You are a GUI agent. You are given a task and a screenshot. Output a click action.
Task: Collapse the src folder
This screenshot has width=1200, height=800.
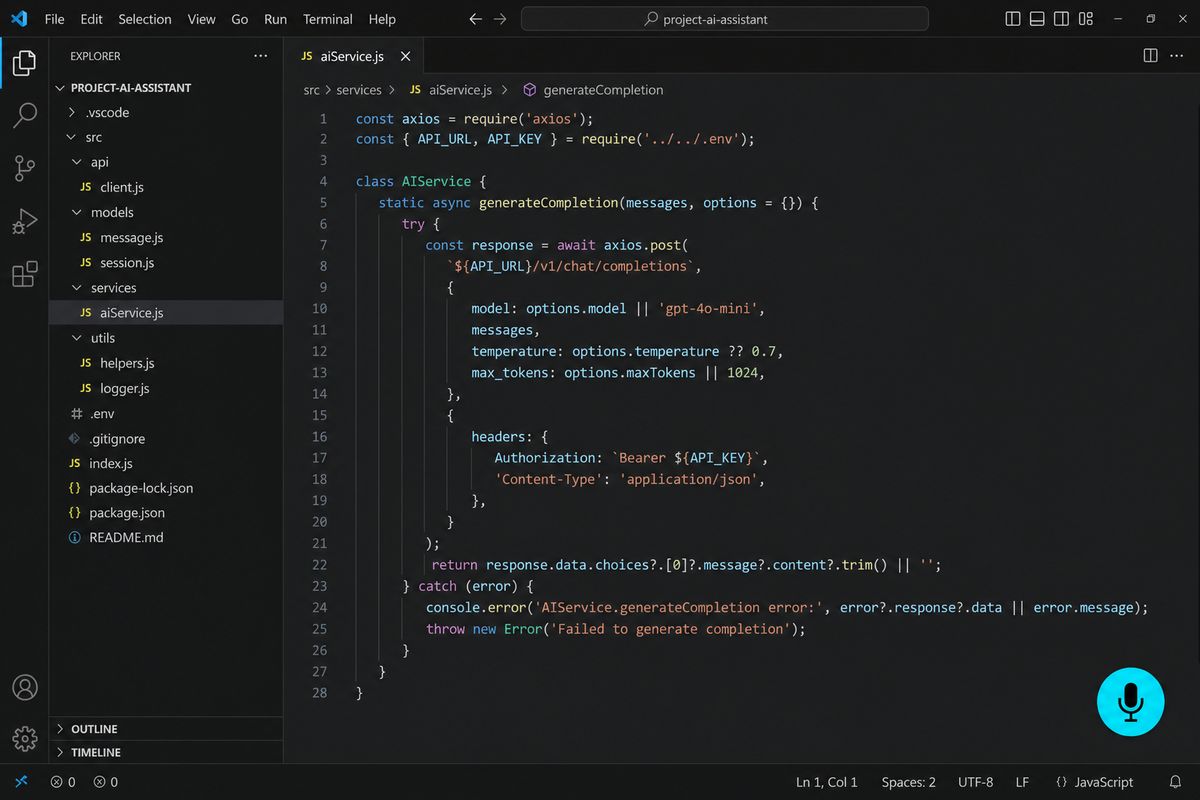[166, 137]
